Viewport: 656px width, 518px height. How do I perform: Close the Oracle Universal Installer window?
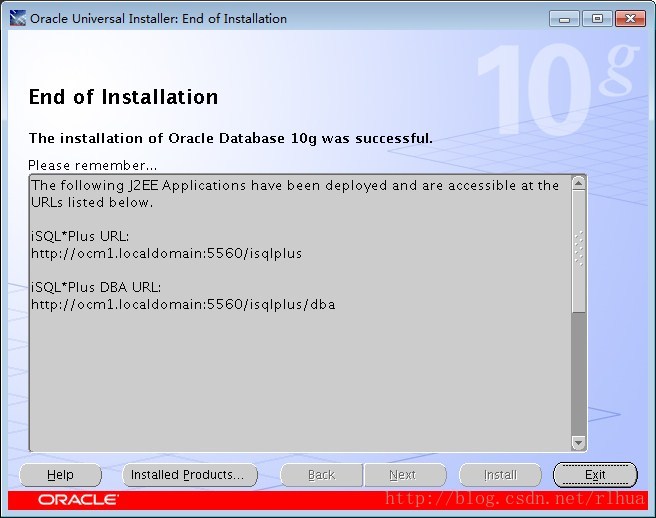click(x=630, y=19)
